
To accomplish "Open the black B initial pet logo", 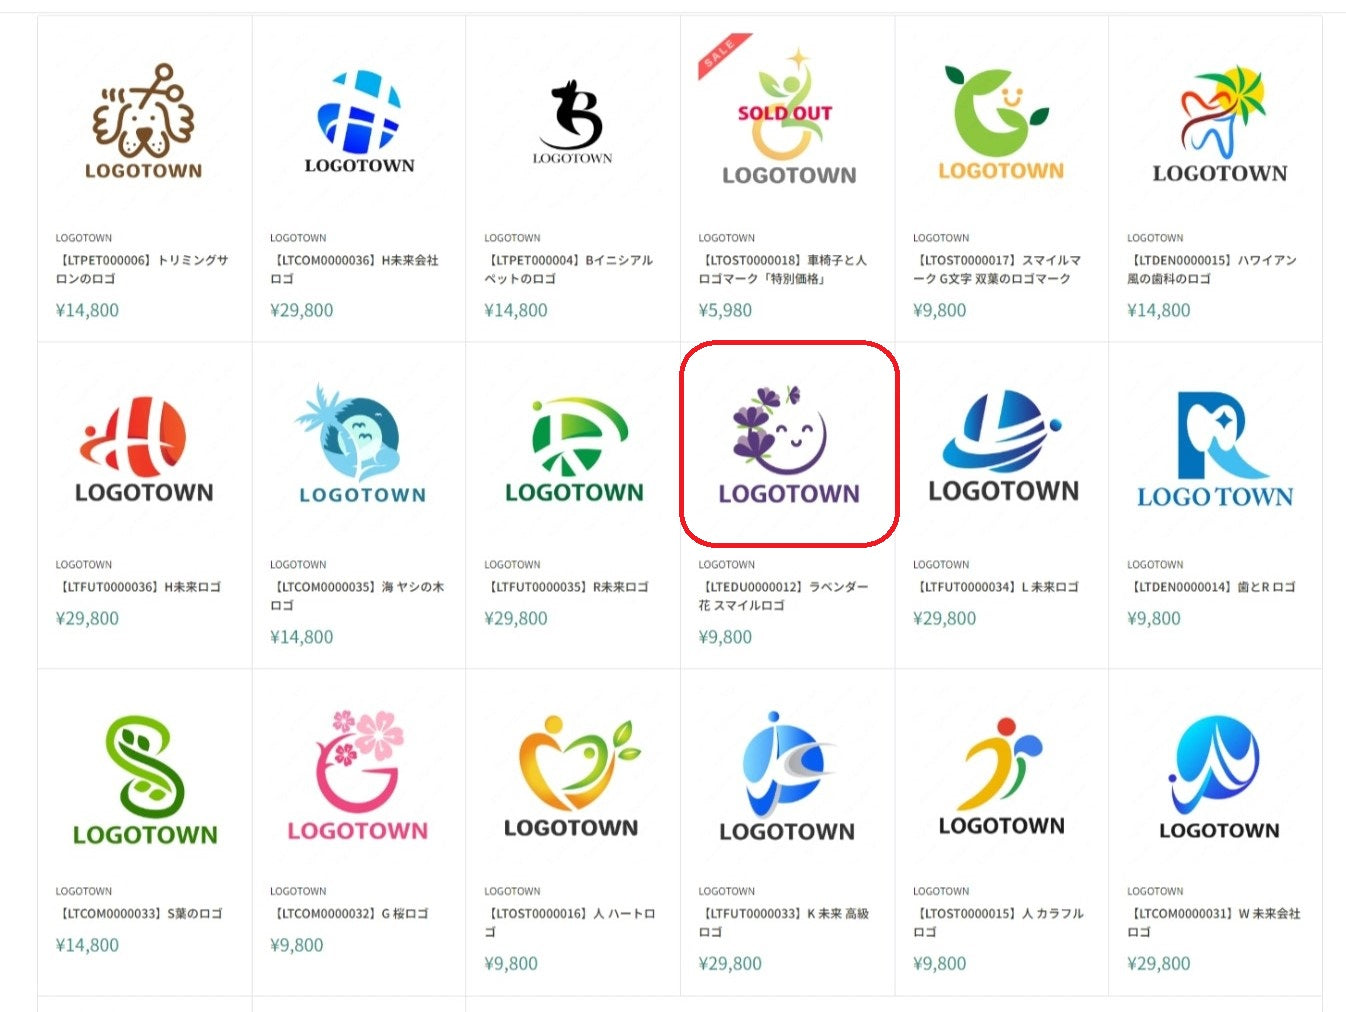I will 573,122.
